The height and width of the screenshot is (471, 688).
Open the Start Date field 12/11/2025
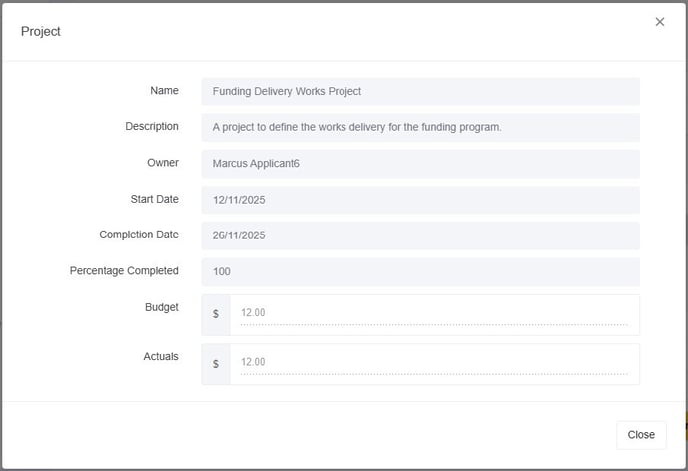(x=420, y=200)
